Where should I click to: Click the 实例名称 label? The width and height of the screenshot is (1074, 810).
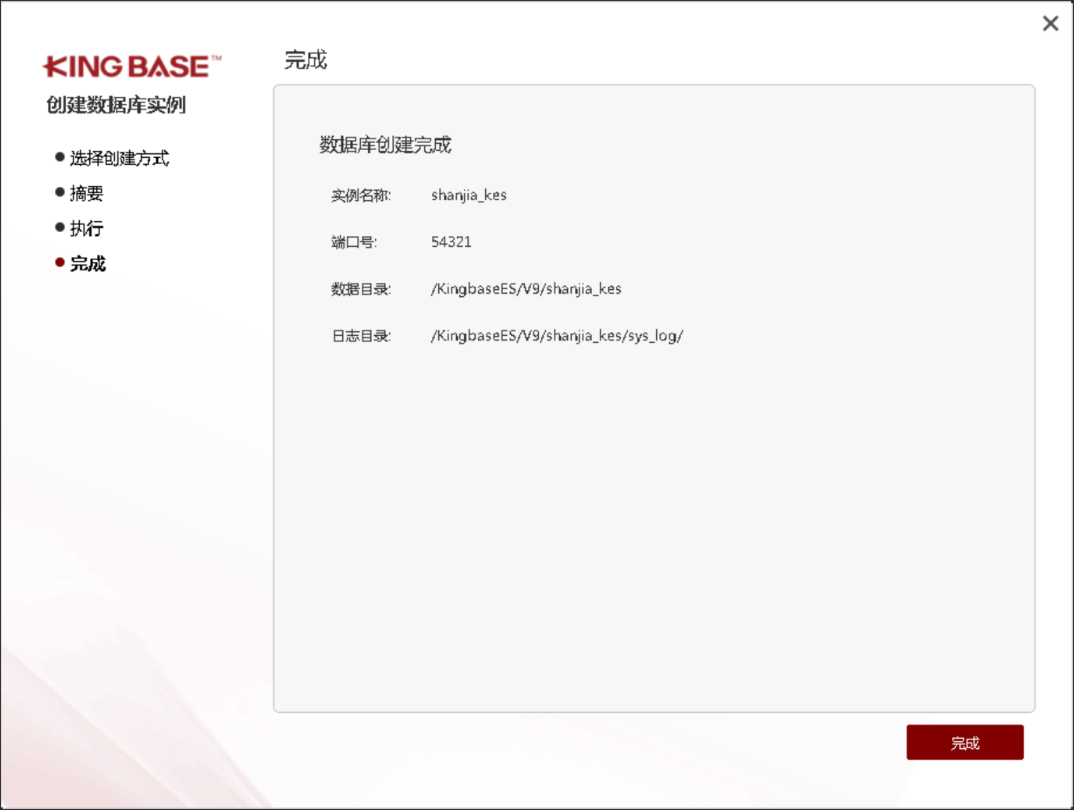point(361,196)
